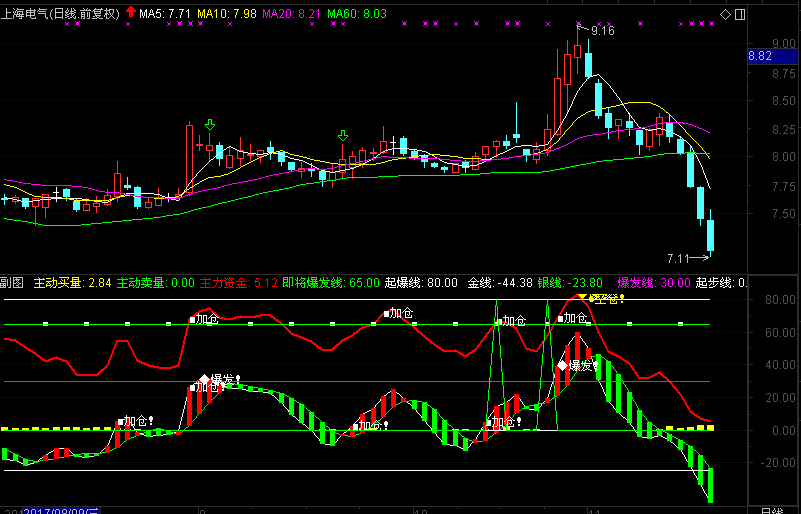This screenshot has width=801, height=514.
Task: Click the MA10: 7.98 indicator label
Action: point(227,14)
